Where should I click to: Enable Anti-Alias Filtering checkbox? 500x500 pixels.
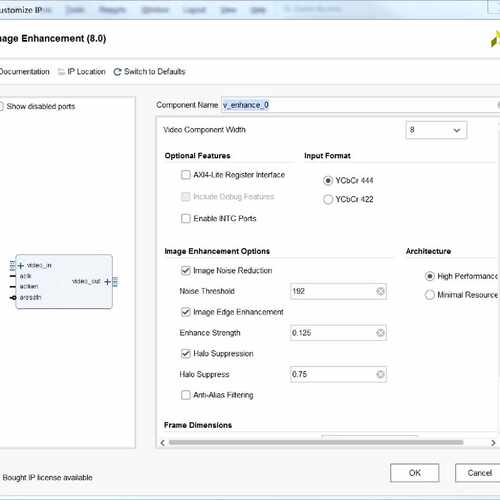point(186,395)
